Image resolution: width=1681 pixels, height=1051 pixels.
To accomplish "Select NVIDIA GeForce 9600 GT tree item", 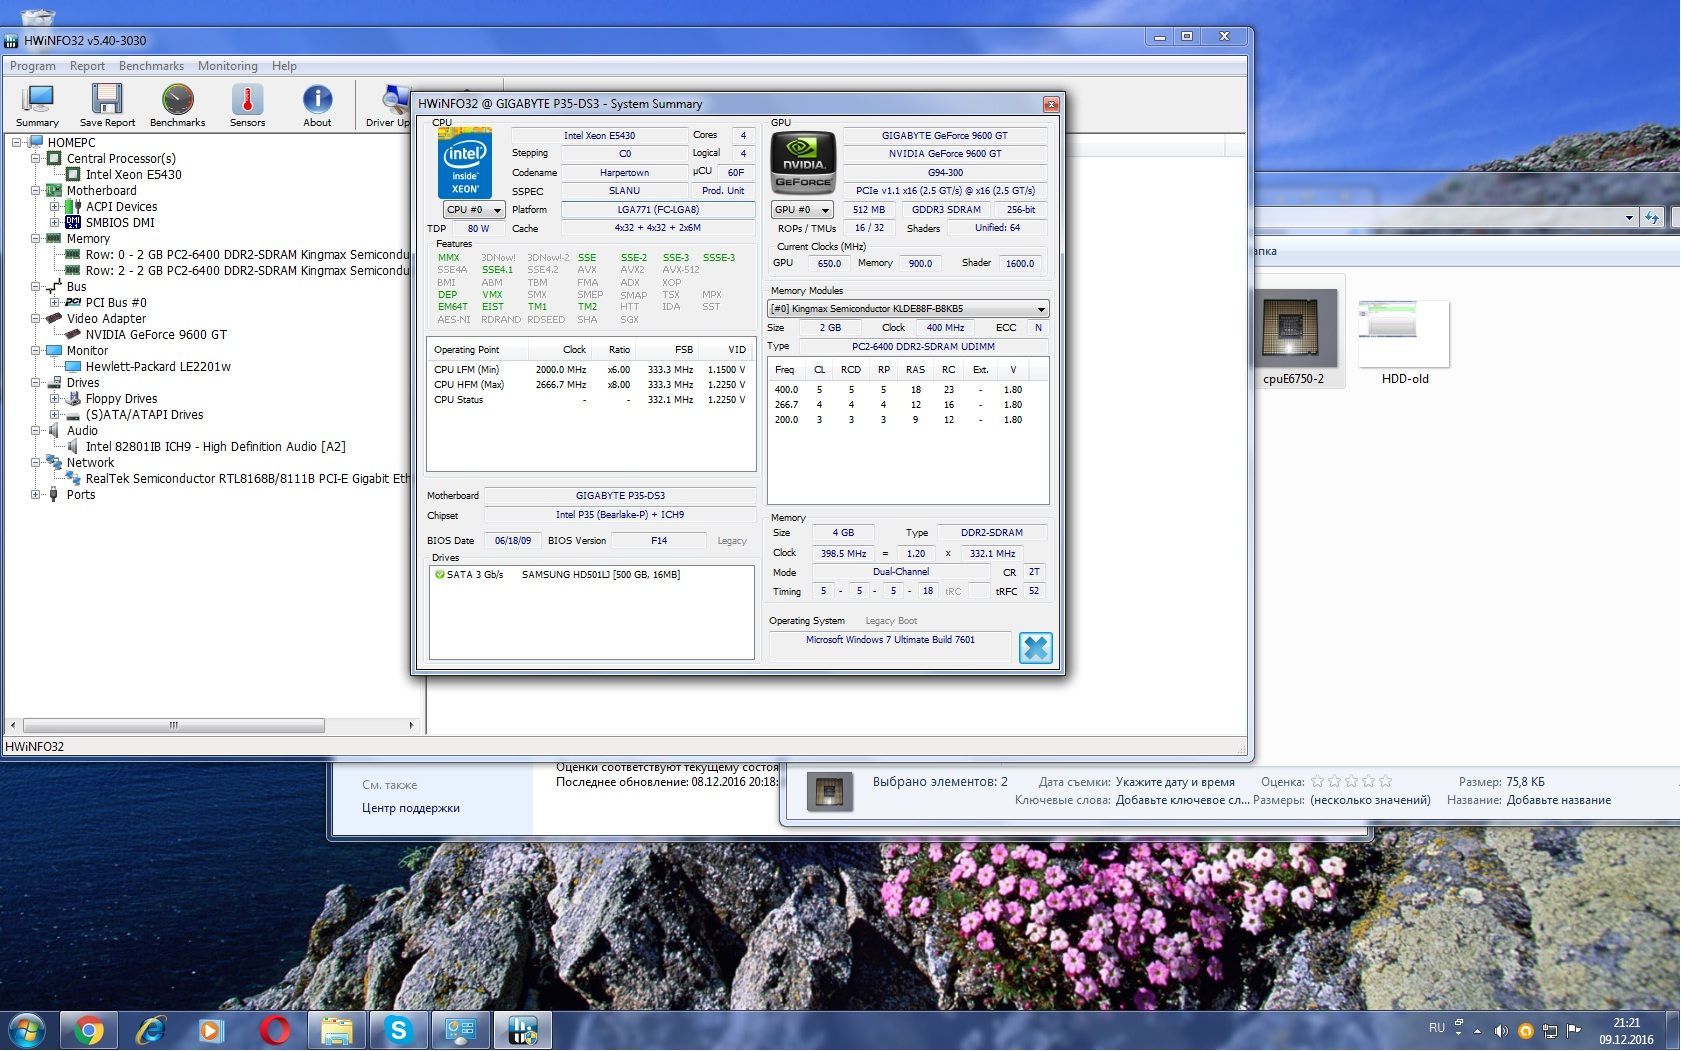I will pos(156,335).
